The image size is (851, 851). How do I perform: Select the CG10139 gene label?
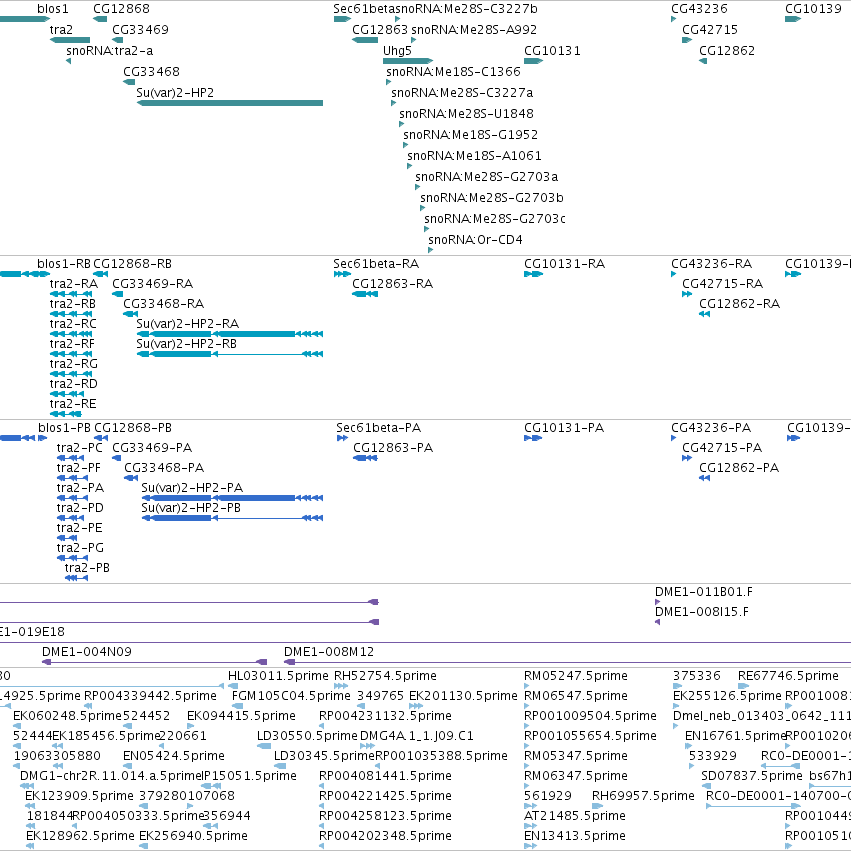[x=813, y=9]
